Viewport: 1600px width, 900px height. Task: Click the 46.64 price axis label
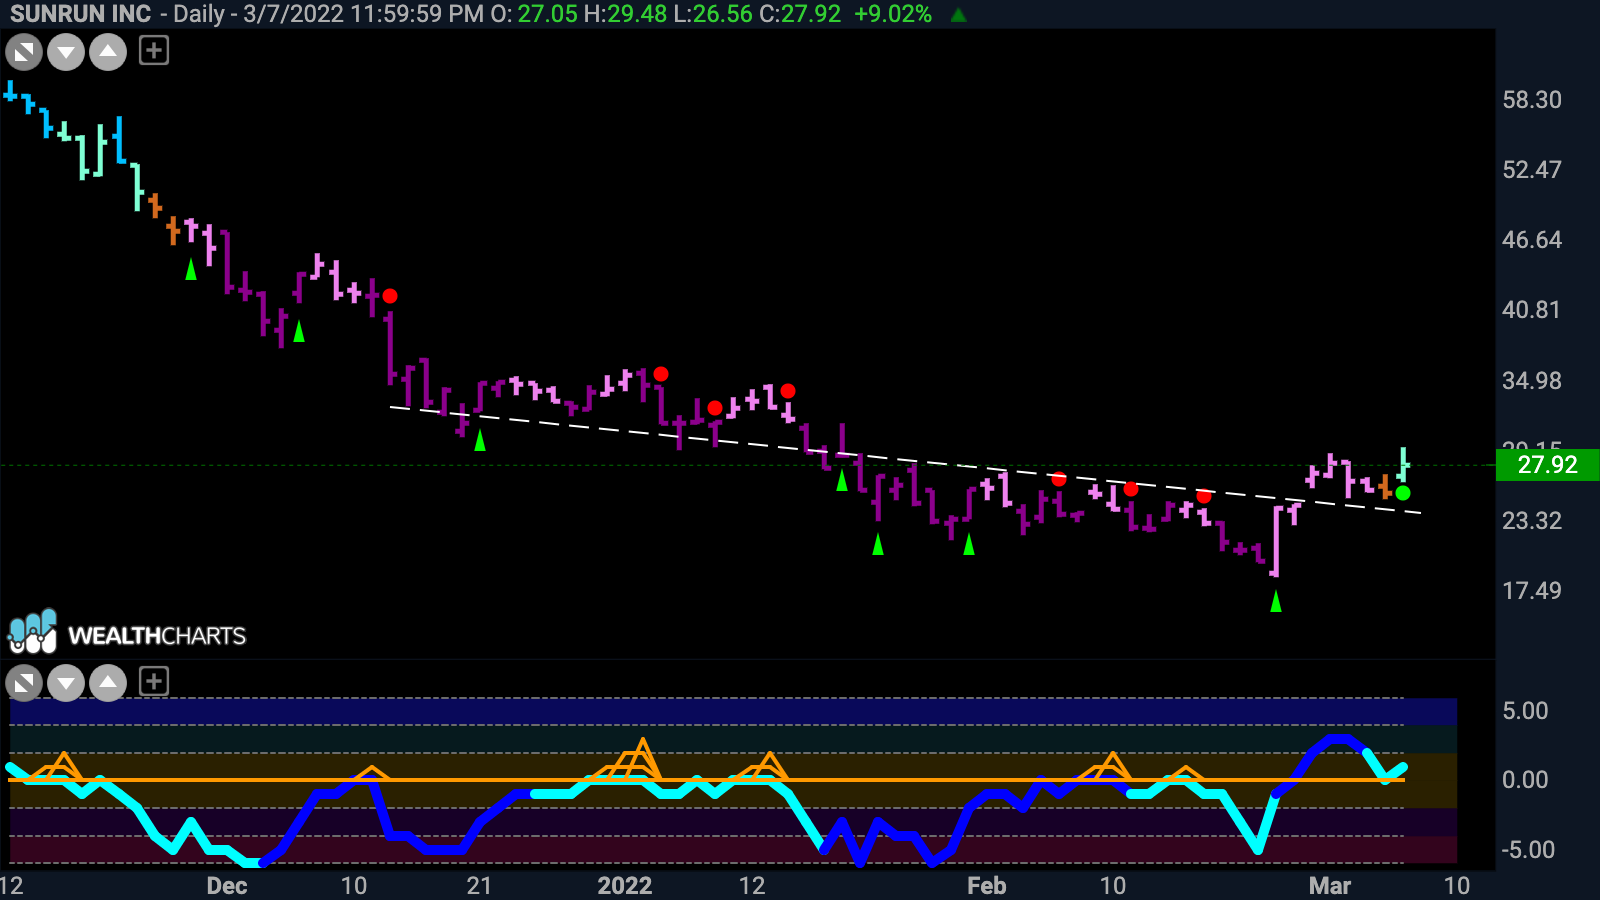click(x=1532, y=240)
